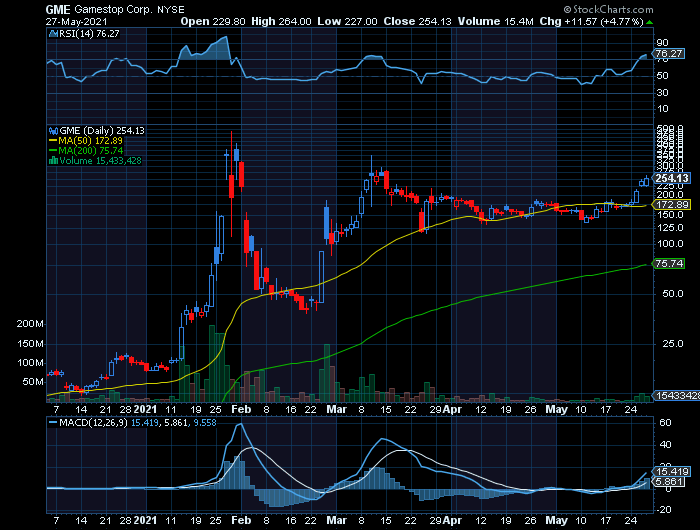700x530 pixels.
Task: Click the green up-arrow beside Chg percentage
Action: point(650,22)
